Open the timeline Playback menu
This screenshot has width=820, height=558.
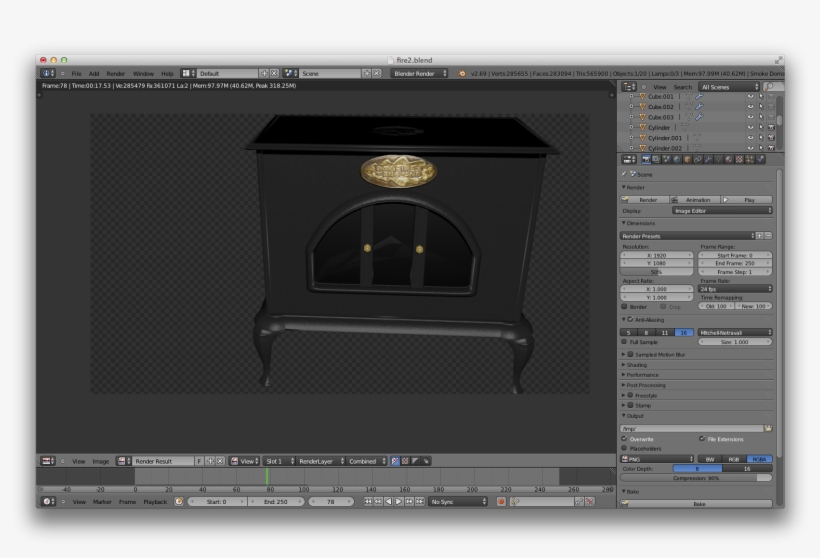click(155, 502)
